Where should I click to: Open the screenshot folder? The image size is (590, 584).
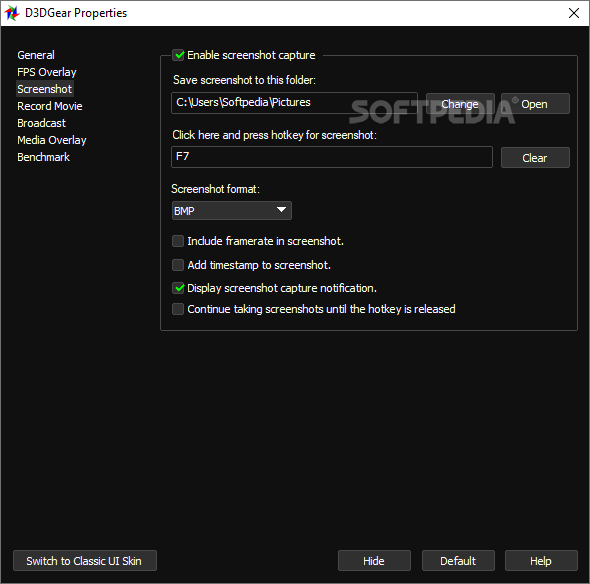[x=535, y=104]
